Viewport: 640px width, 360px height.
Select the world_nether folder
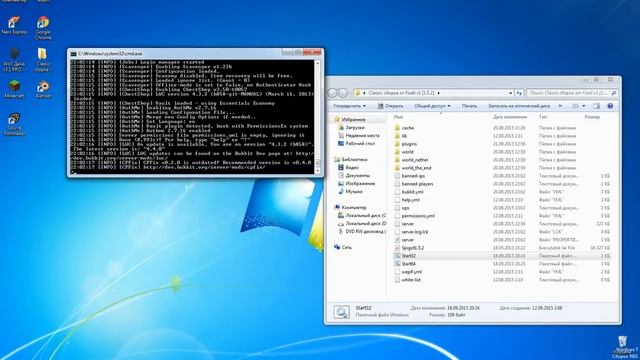[x=411, y=160]
